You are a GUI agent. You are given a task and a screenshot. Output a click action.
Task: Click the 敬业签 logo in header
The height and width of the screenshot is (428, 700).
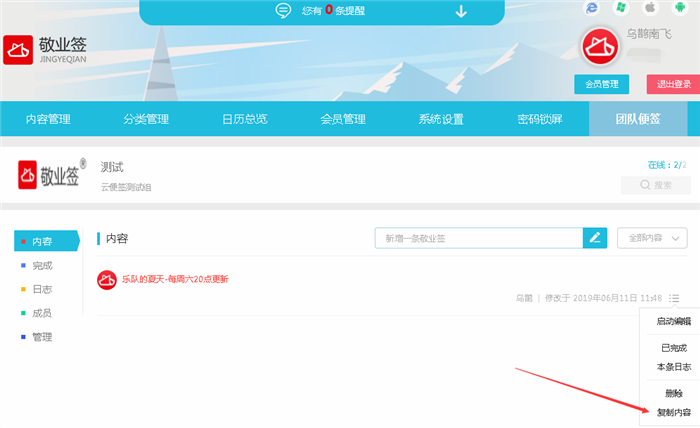coord(48,51)
